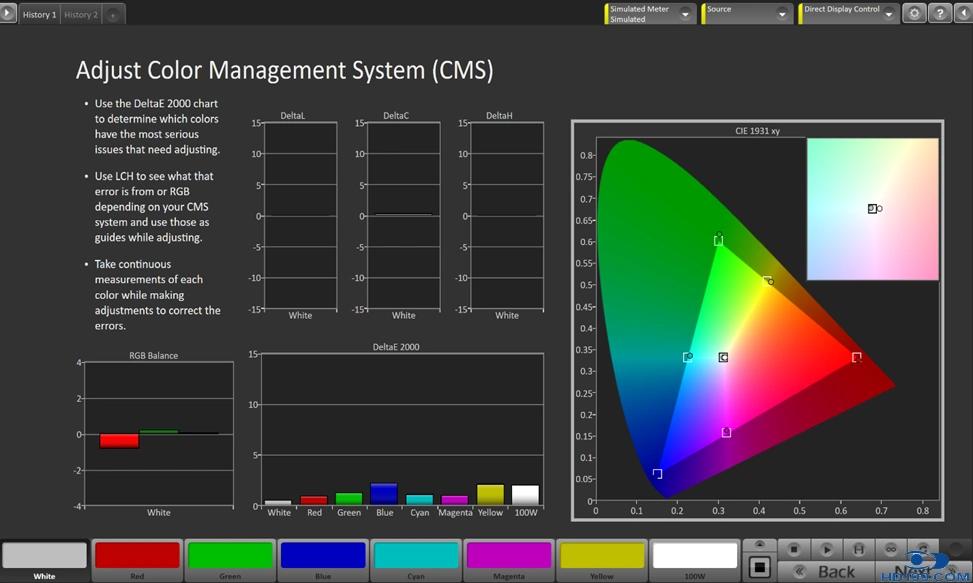
Task: Open the Source dropdown
Action: [783, 14]
